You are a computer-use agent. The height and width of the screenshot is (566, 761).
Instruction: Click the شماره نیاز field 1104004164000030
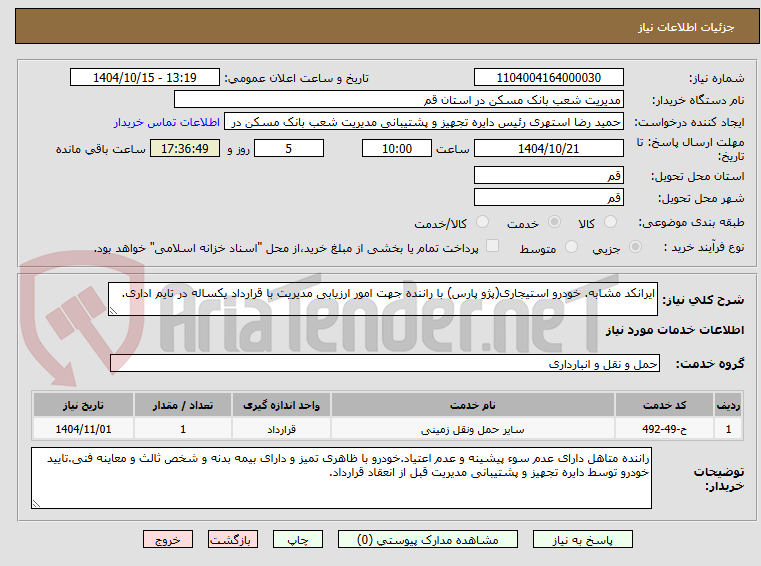point(548,78)
